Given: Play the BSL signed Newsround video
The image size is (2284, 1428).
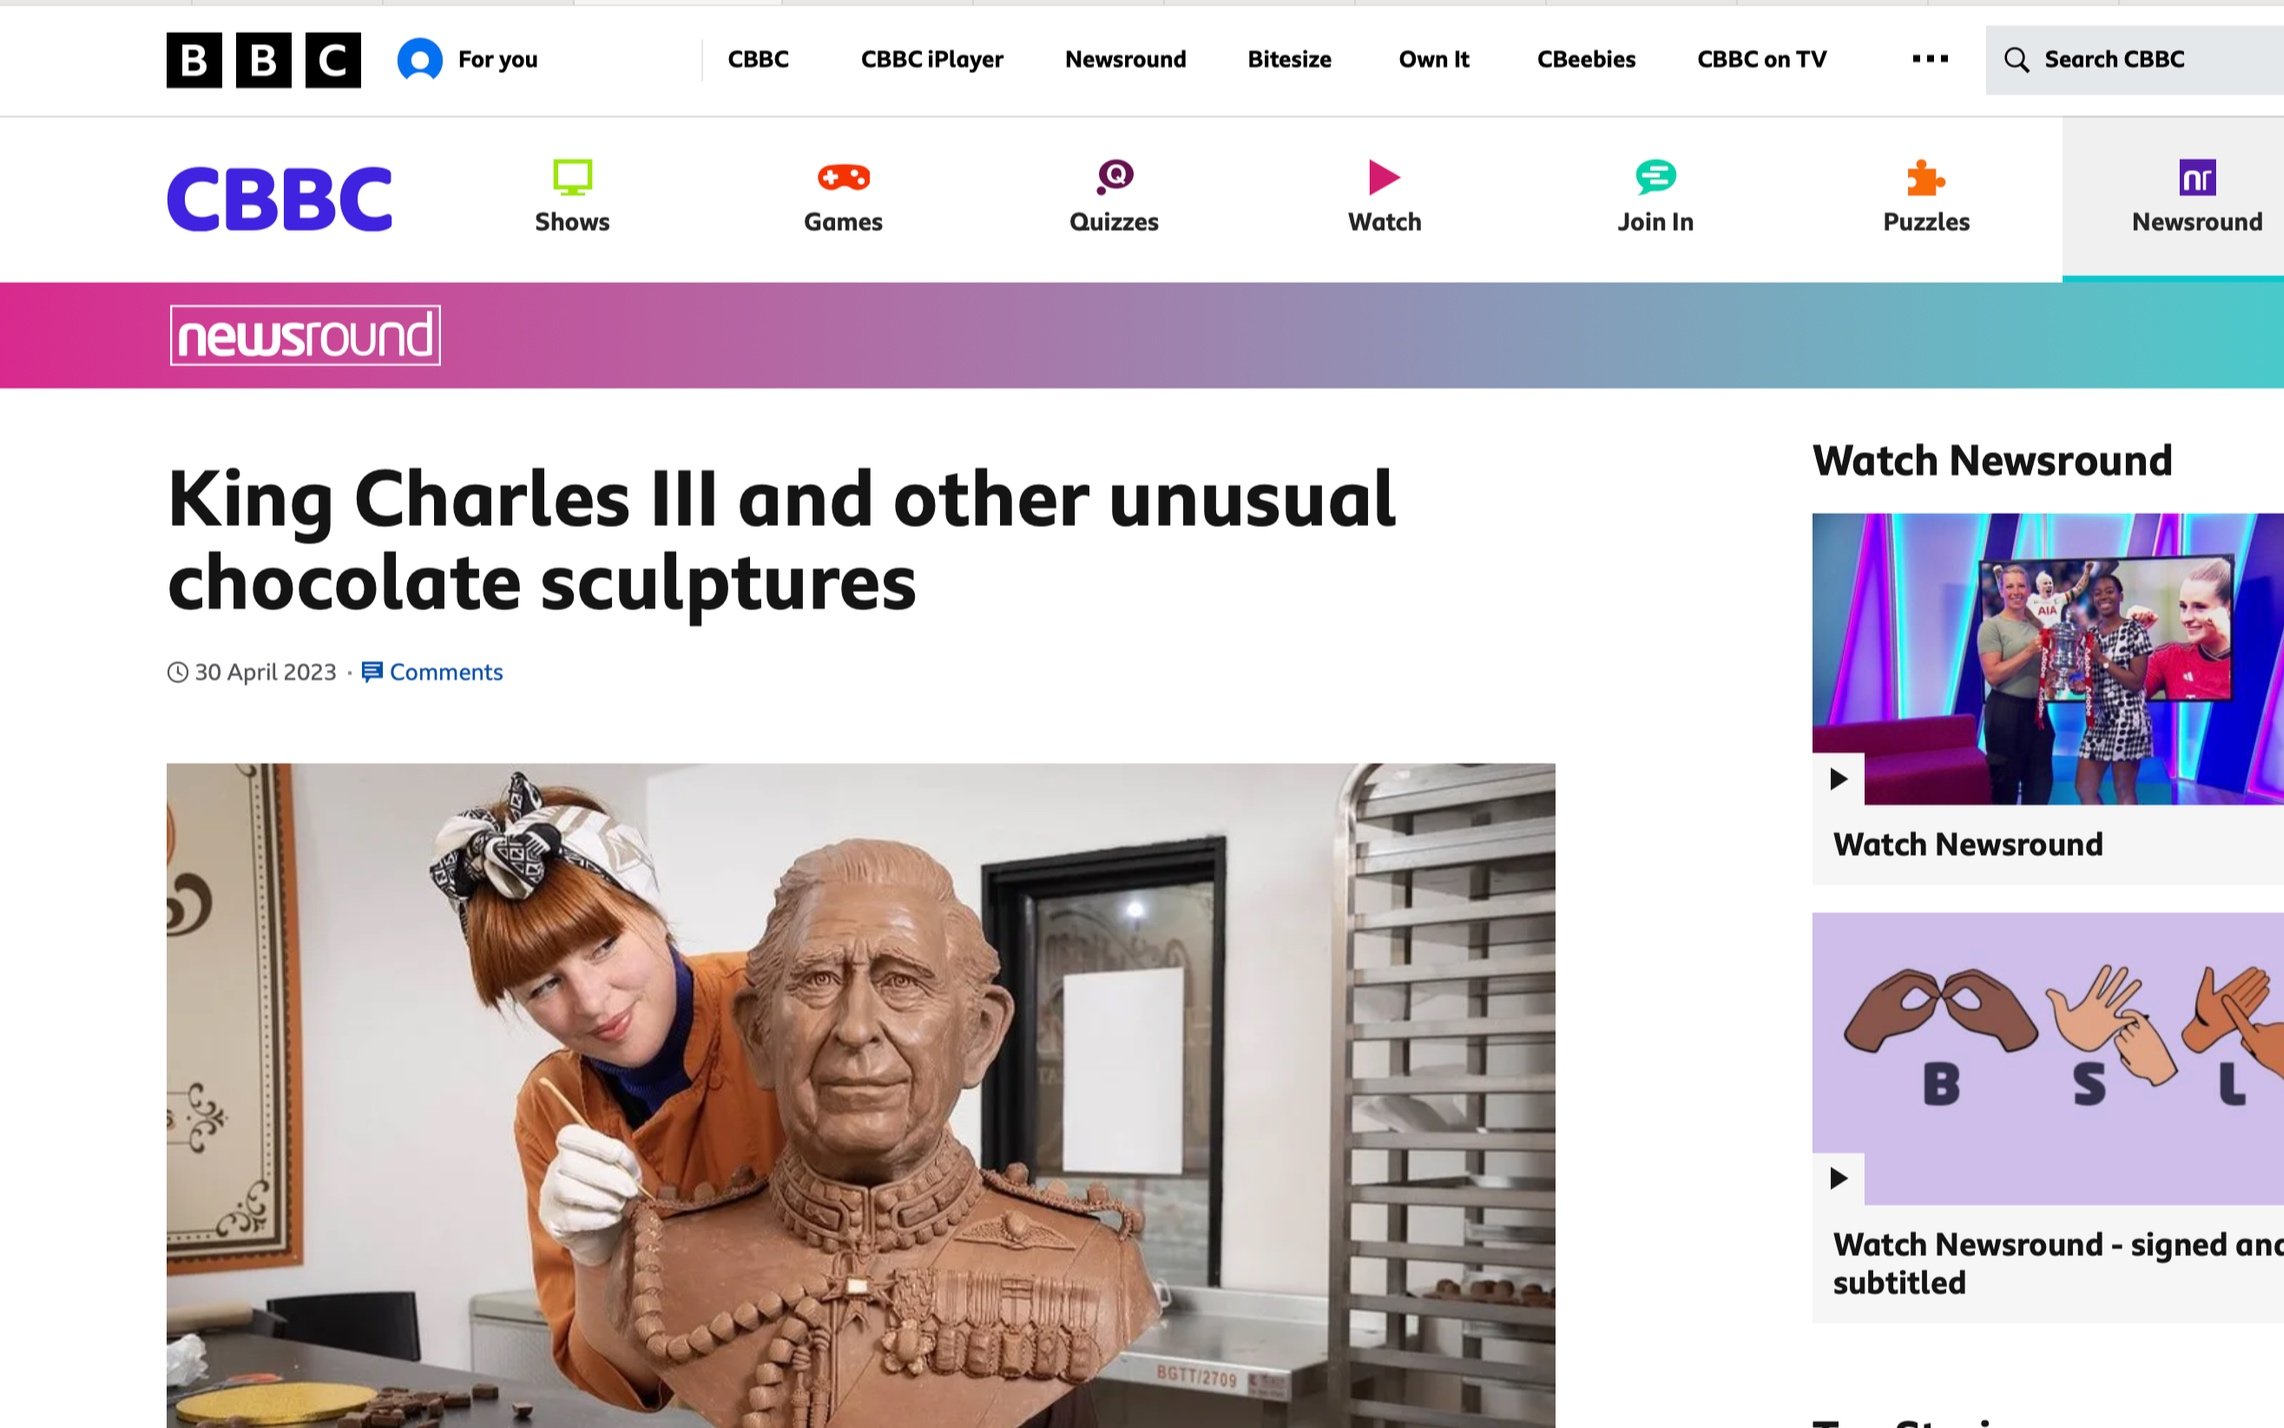Looking at the screenshot, I should point(2047,1058).
